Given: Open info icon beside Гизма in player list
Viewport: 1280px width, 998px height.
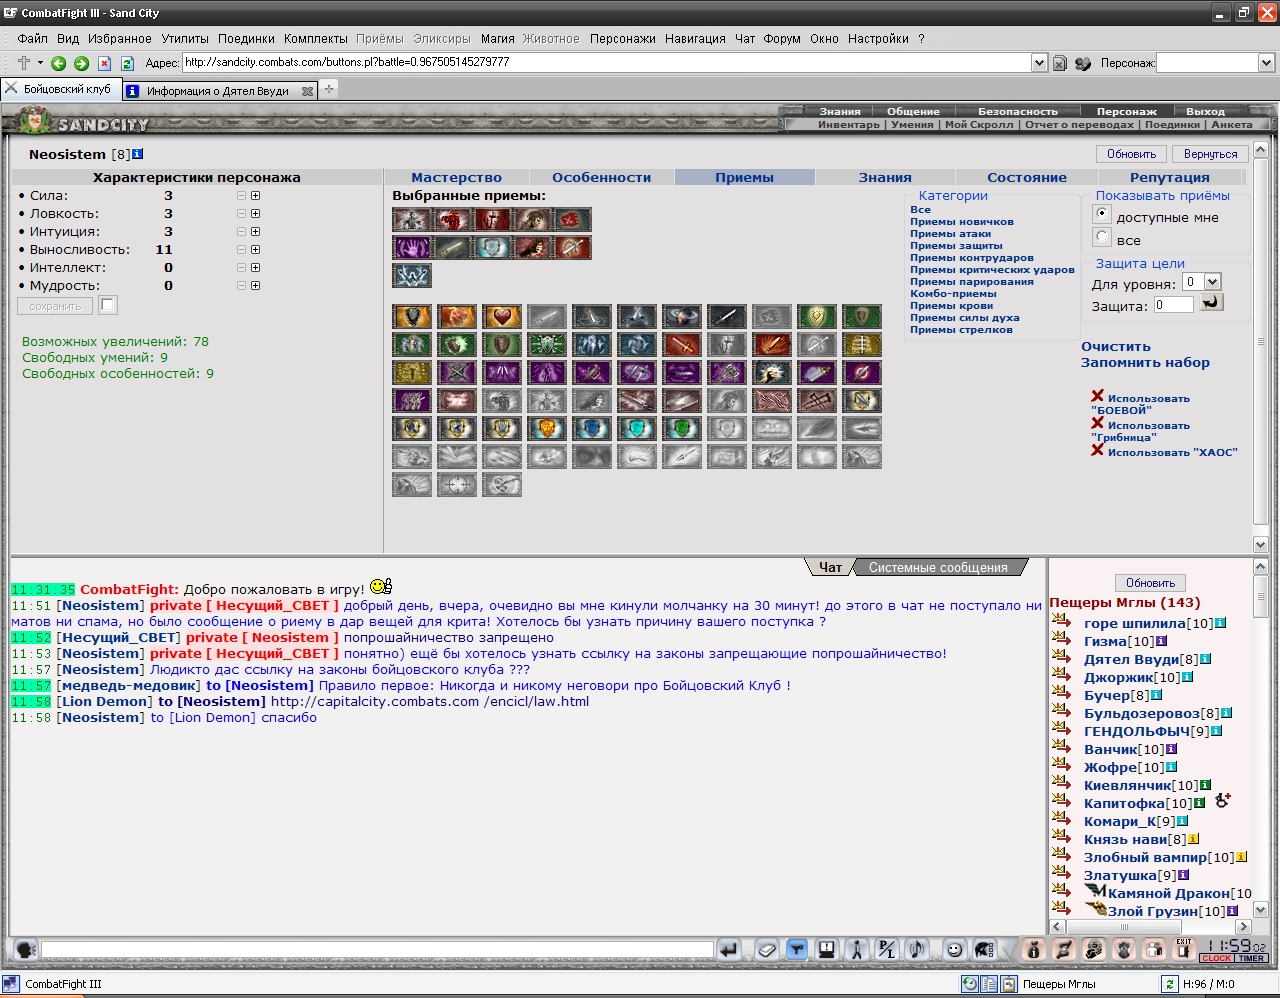Looking at the screenshot, I should (x=1161, y=641).
